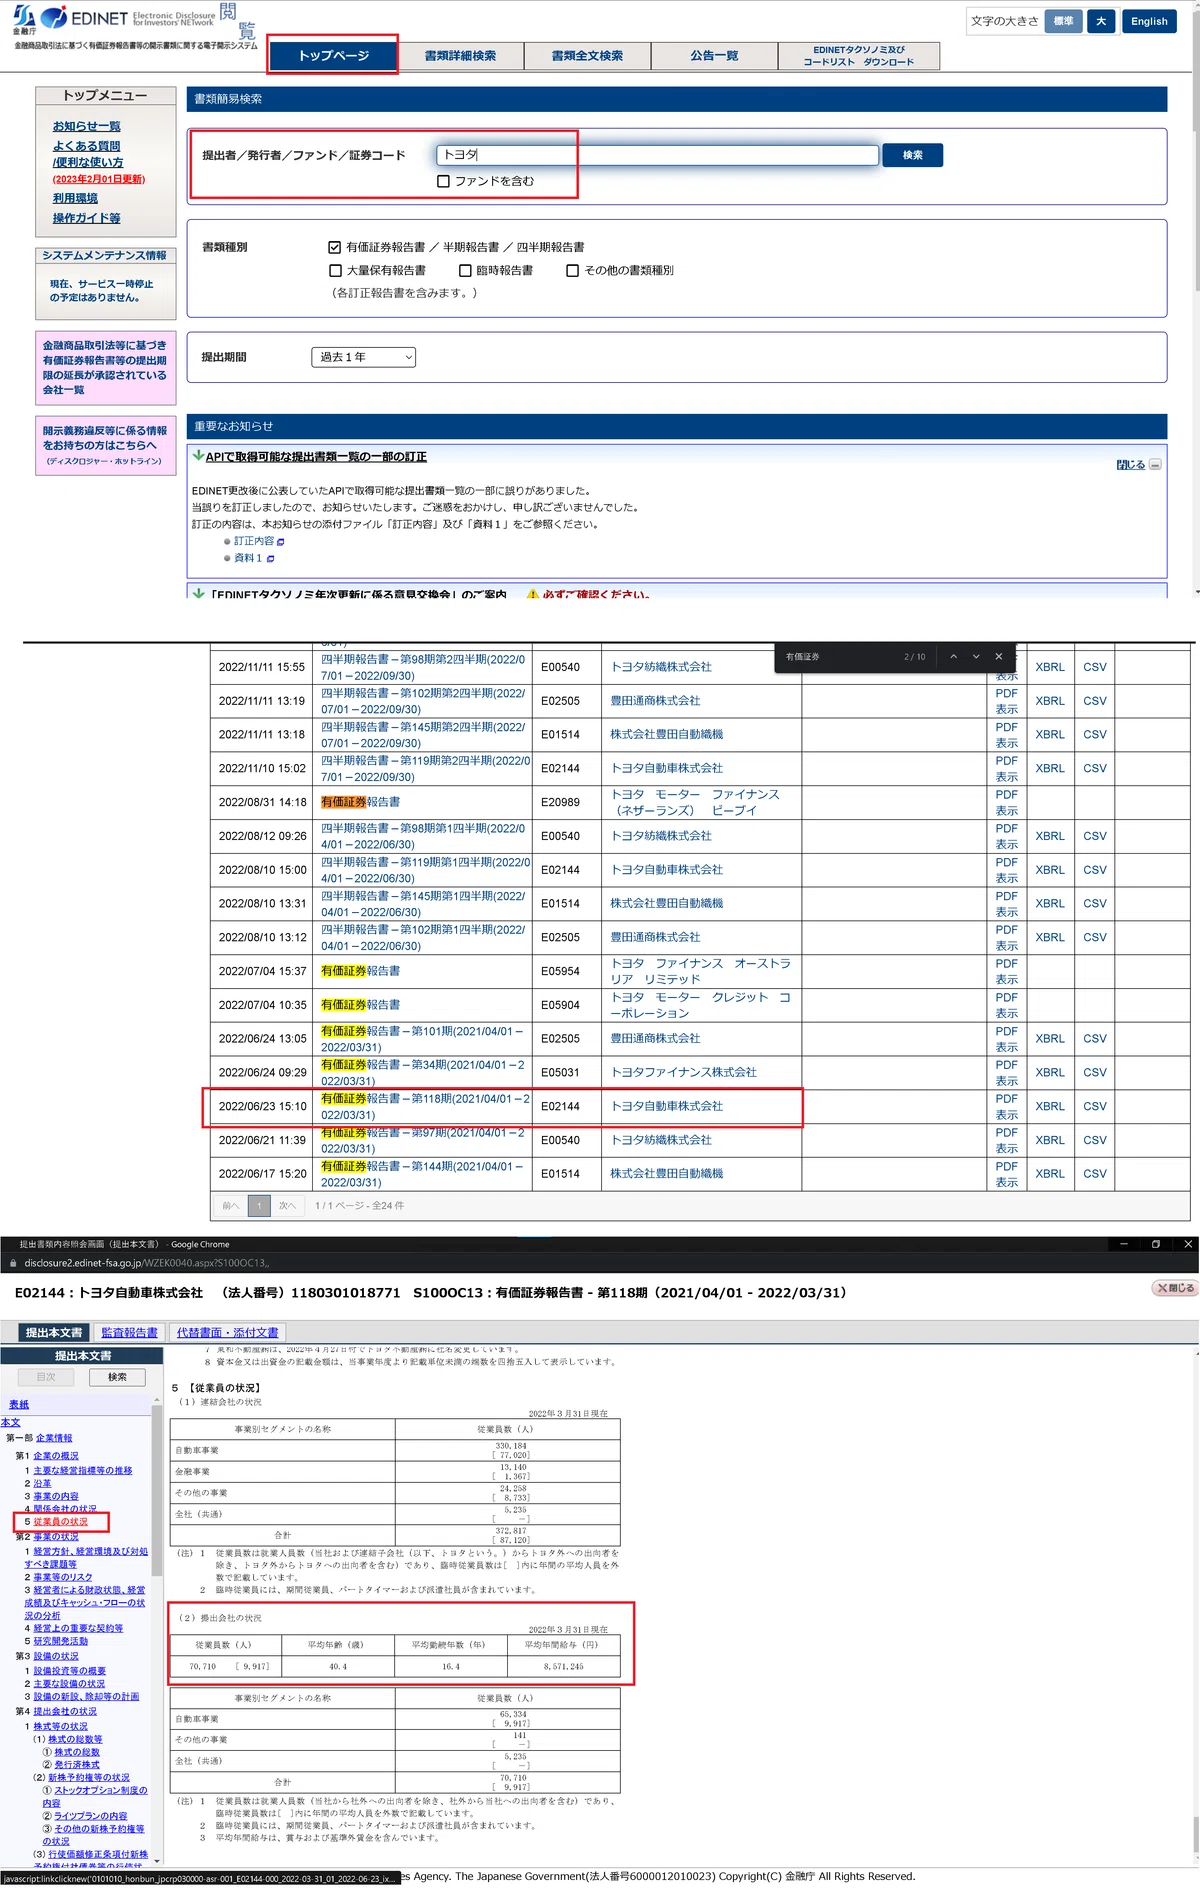Switch the site language to English
The width and height of the screenshot is (1200, 1890).
click(x=1149, y=21)
